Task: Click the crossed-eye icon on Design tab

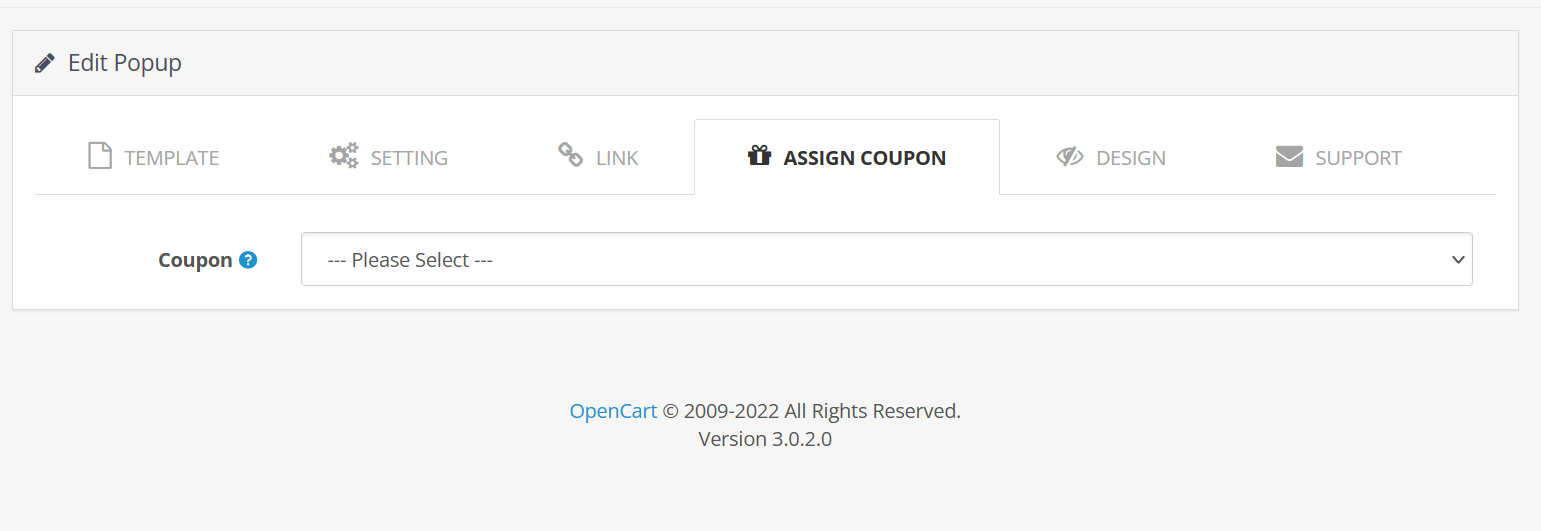Action: click(x=1070, y=157)
